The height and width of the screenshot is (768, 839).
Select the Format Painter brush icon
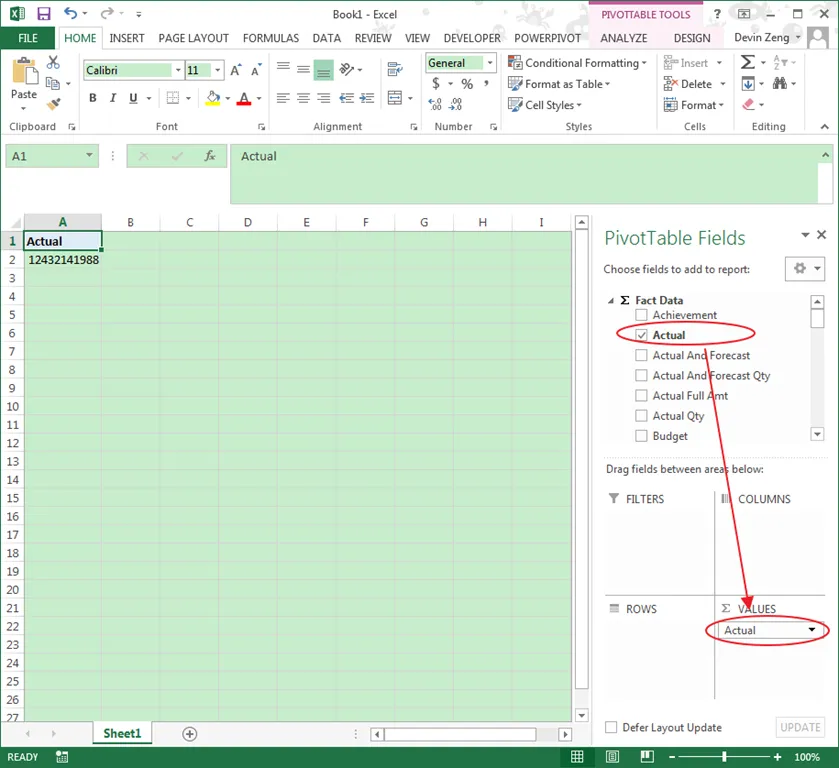(53, 104)
